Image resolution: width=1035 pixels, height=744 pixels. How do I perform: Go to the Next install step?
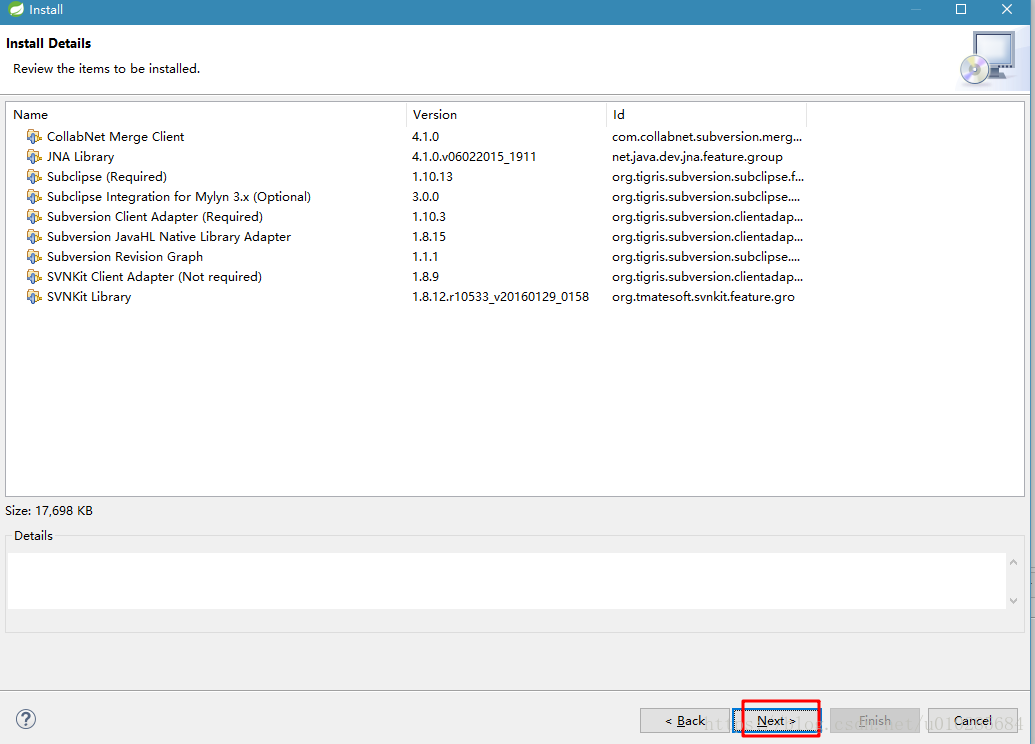coord(776,720)
